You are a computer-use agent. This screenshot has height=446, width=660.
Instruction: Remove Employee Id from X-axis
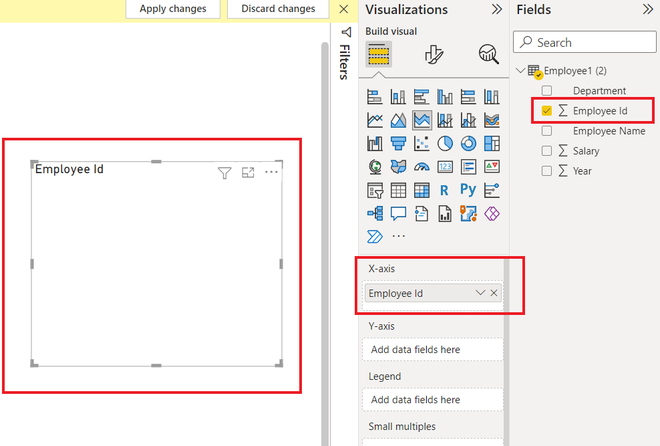[x=494, y=293]
